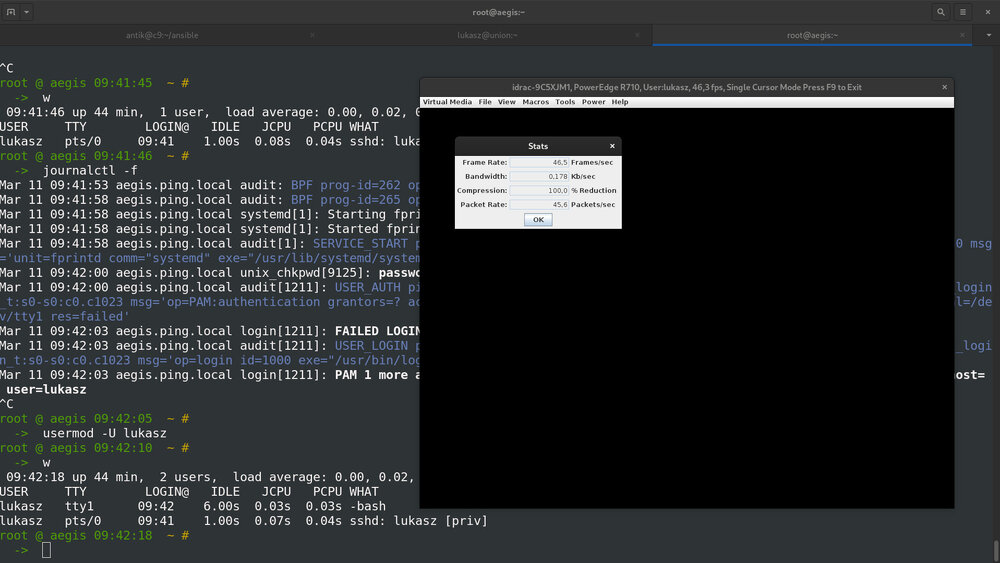Open the Macros menu
The image size is (1000, 563).
(535, 102)
